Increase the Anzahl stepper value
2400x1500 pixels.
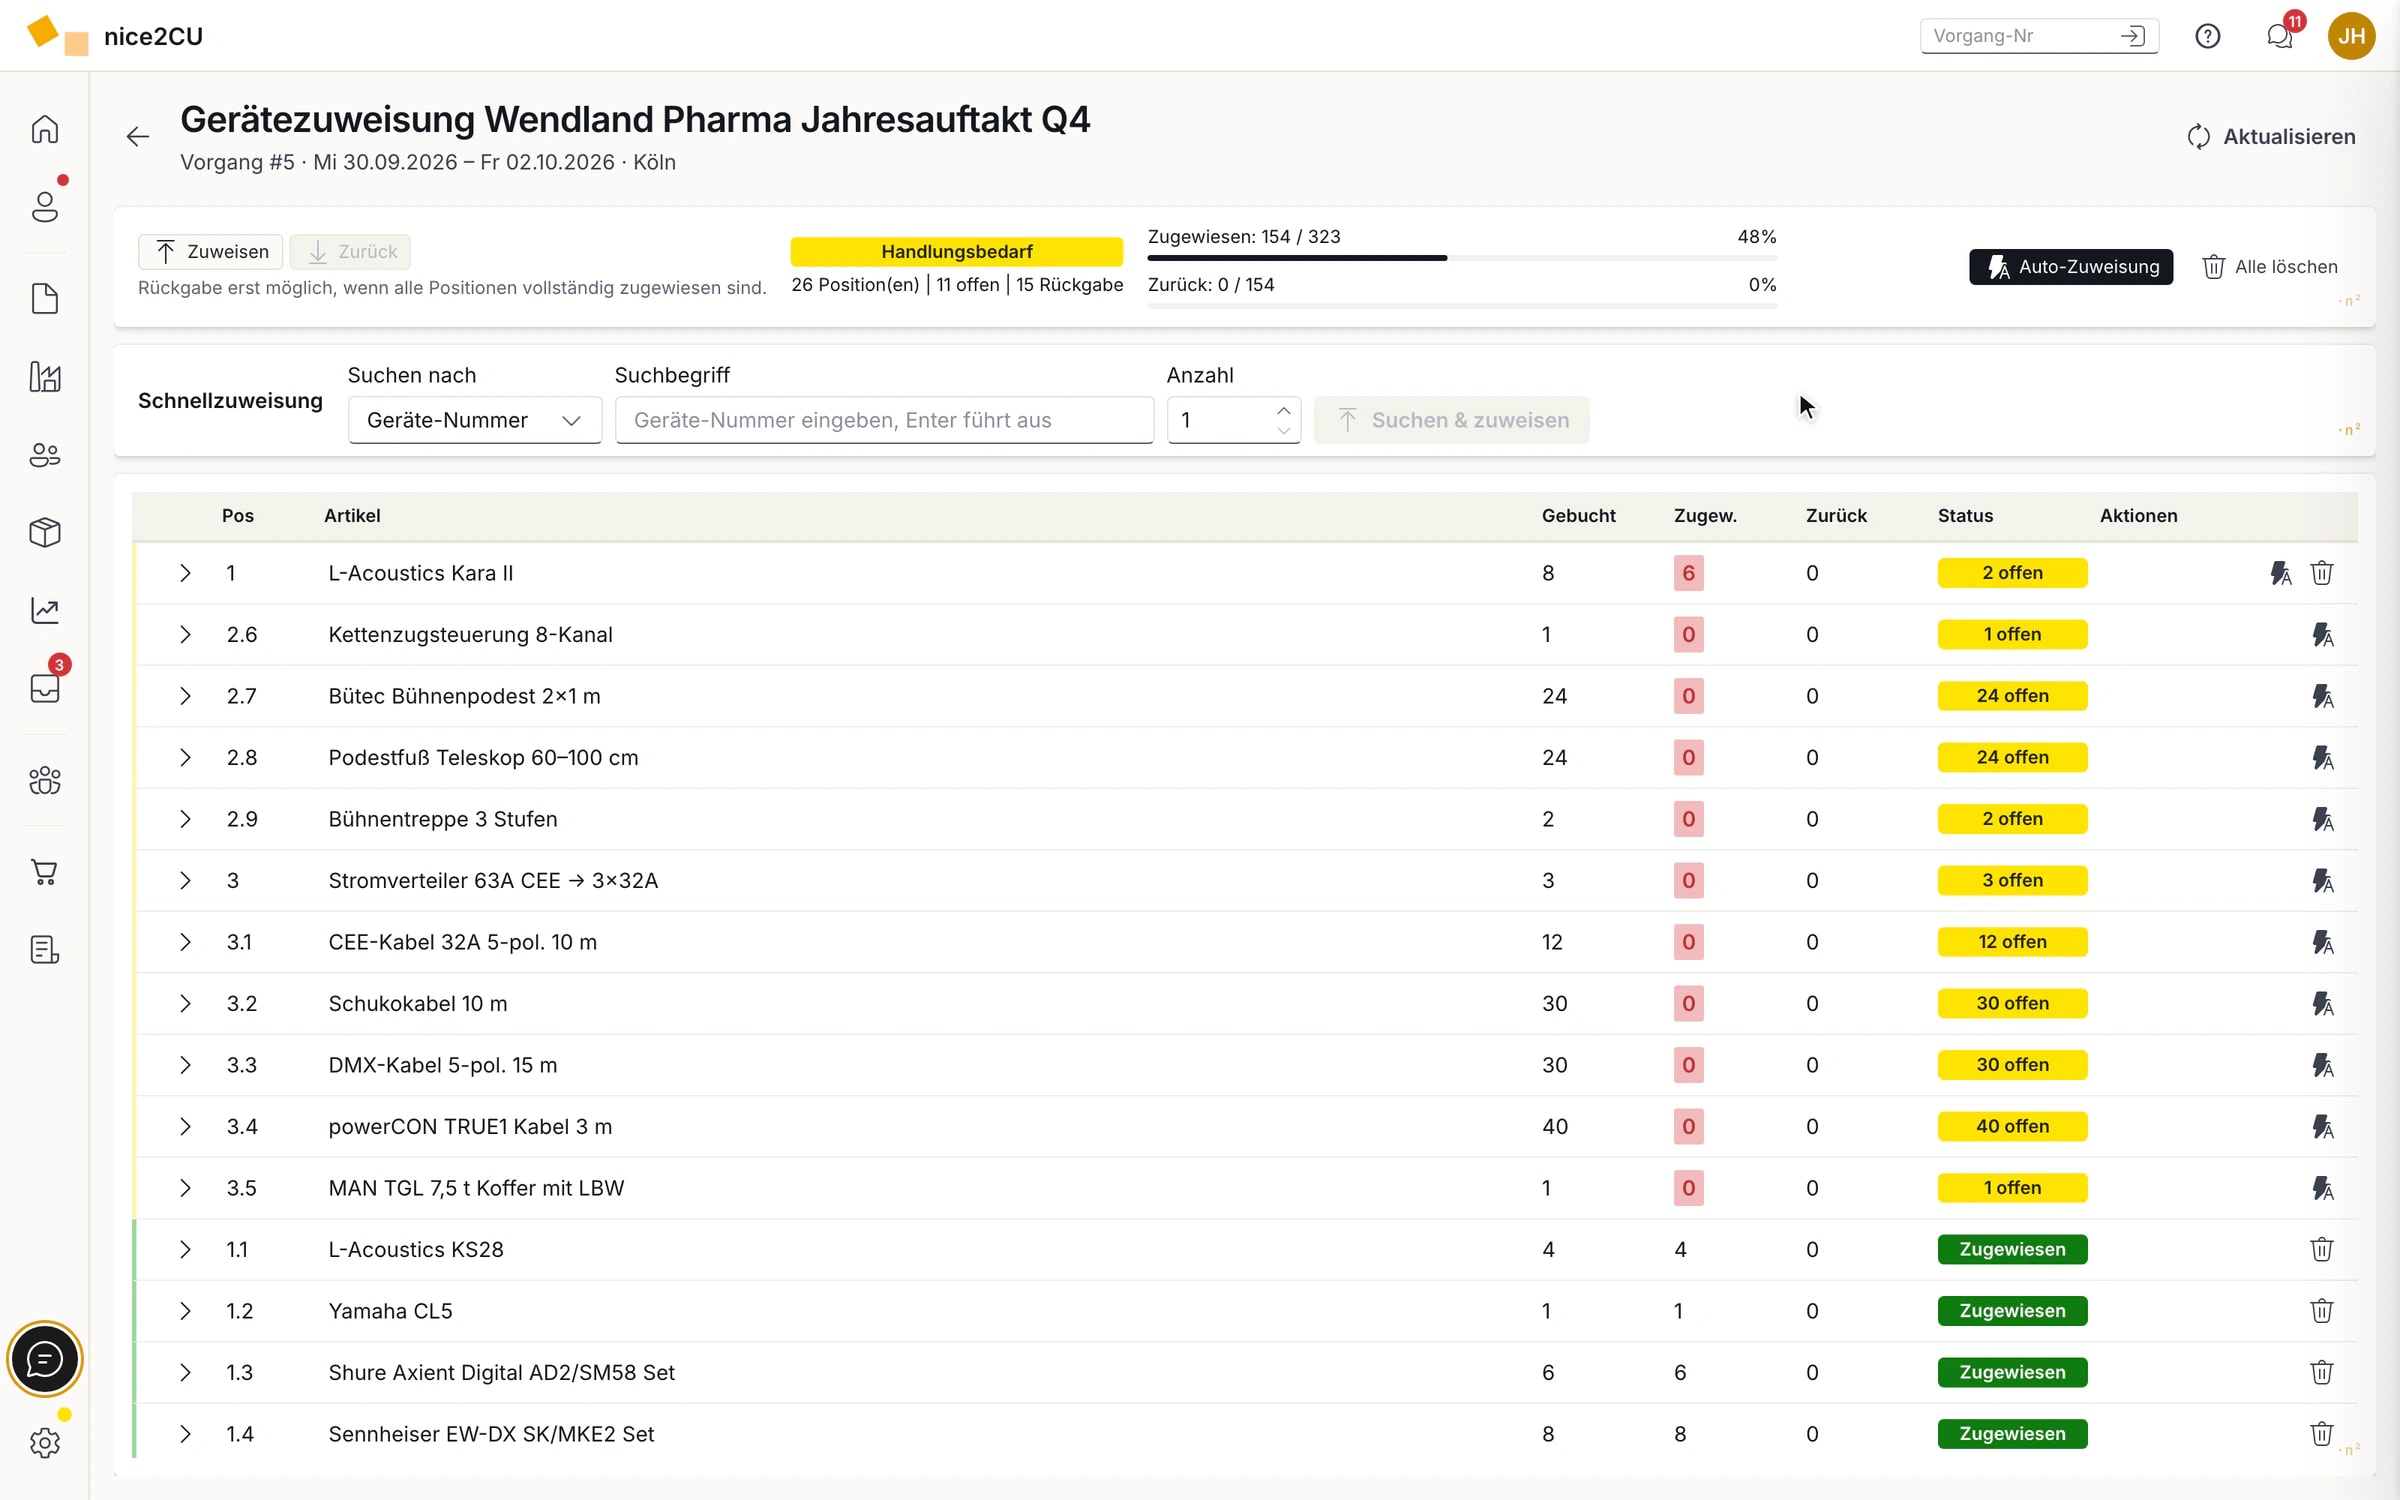coord(1284,410)
